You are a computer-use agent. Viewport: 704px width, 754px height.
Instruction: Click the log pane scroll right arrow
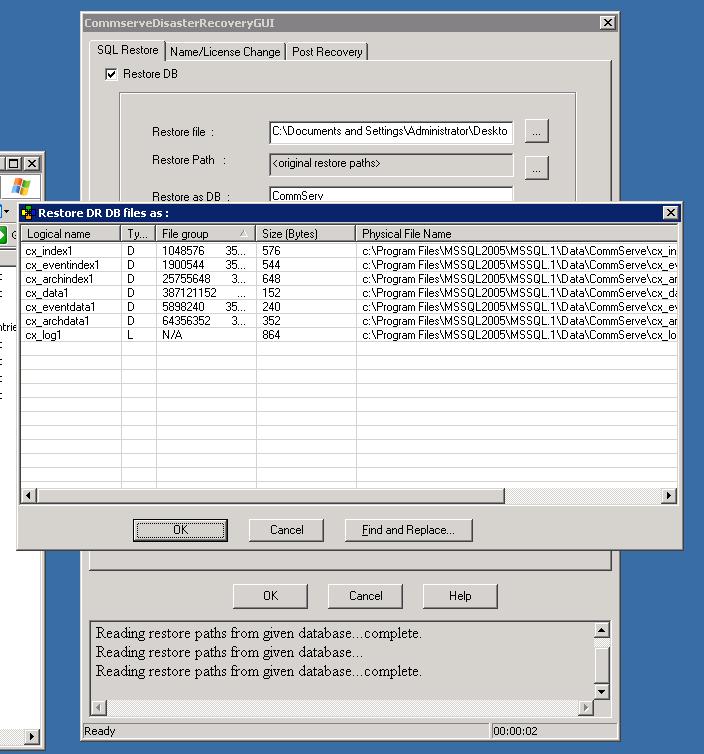tap(586, 707)
